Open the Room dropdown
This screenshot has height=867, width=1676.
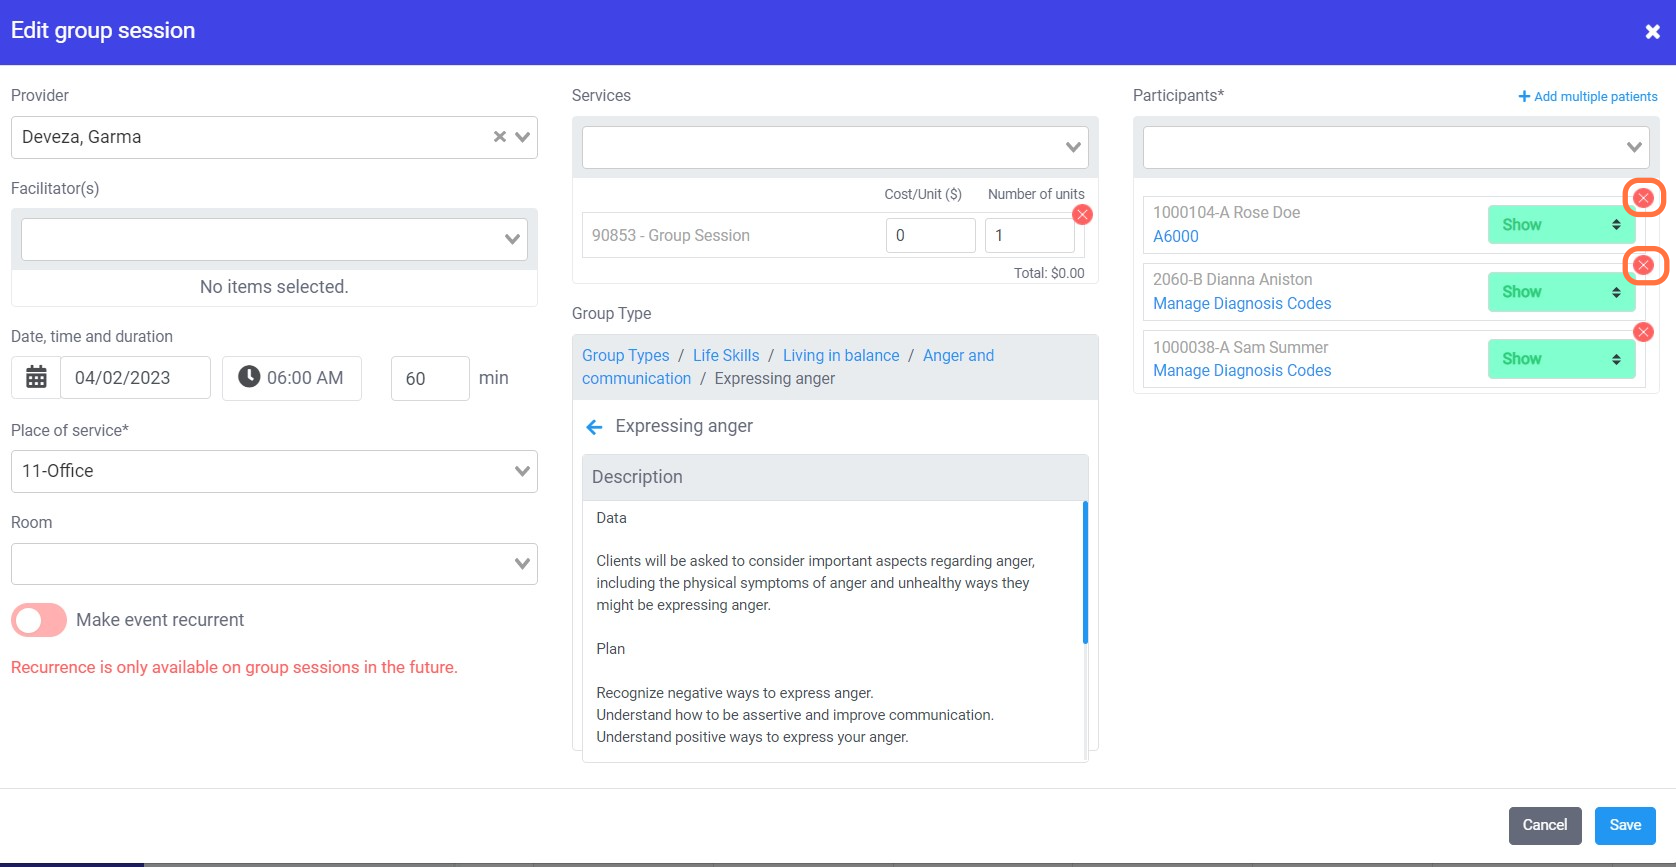click(x=274, y=564)
